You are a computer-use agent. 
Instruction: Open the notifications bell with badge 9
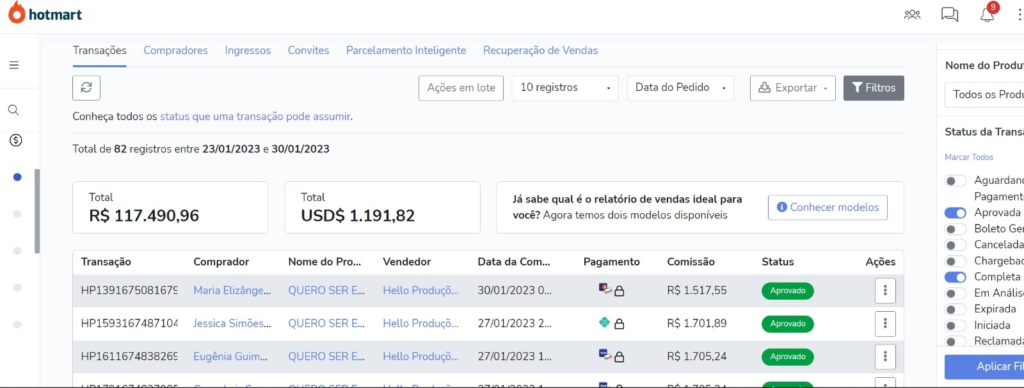pos(987,13)
